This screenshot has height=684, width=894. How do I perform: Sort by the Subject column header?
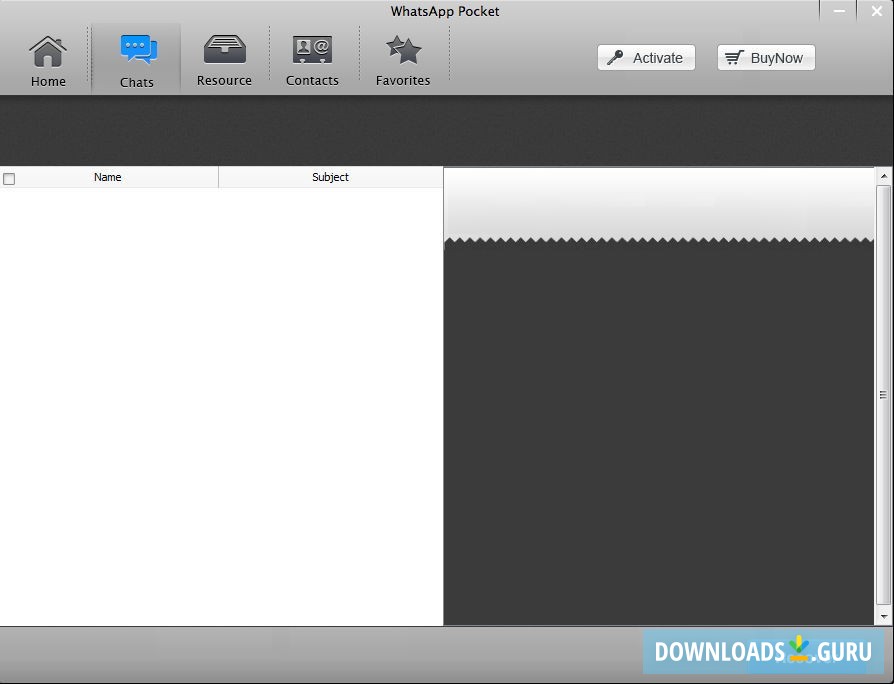coord(331,177)
